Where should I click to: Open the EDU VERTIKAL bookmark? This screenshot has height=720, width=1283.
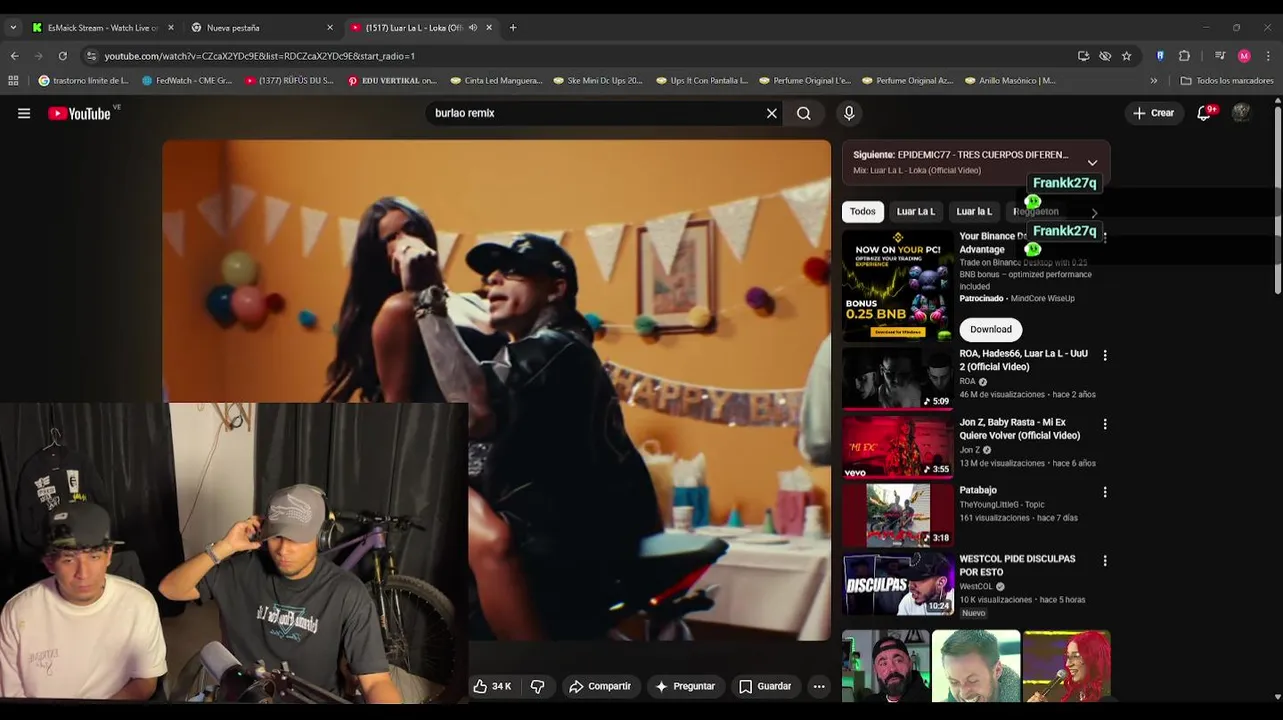click(x=393, y=80)
